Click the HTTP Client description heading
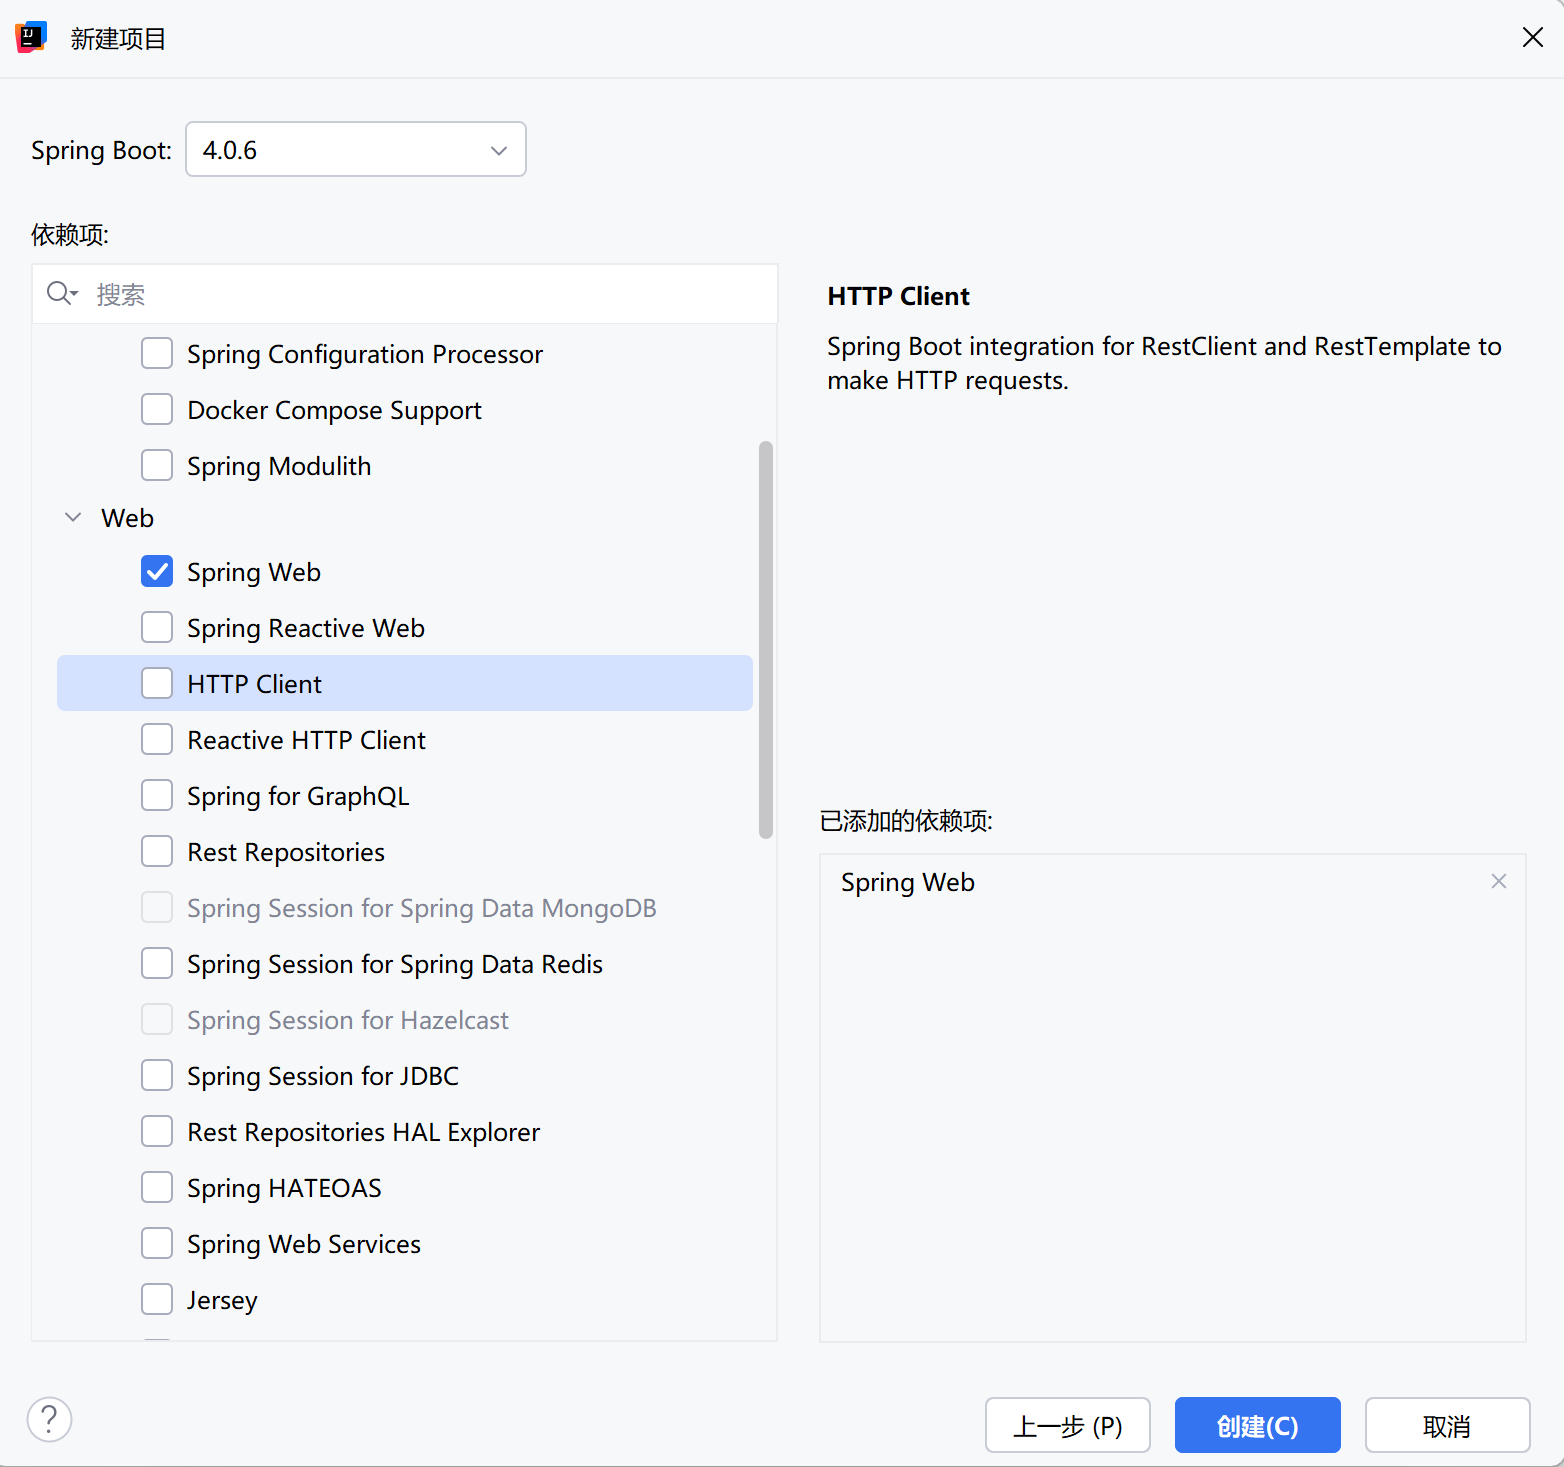 coord(898,296)
